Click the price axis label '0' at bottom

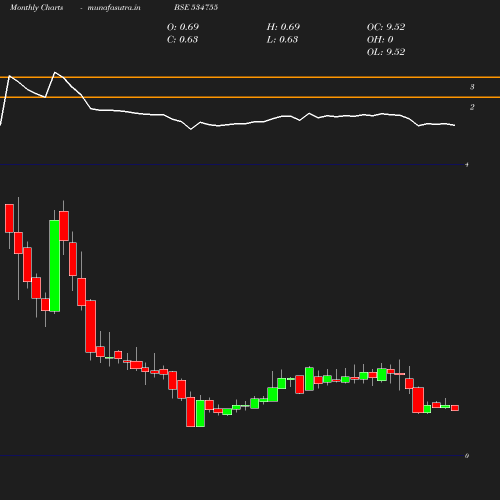click(x=467, y=456)
